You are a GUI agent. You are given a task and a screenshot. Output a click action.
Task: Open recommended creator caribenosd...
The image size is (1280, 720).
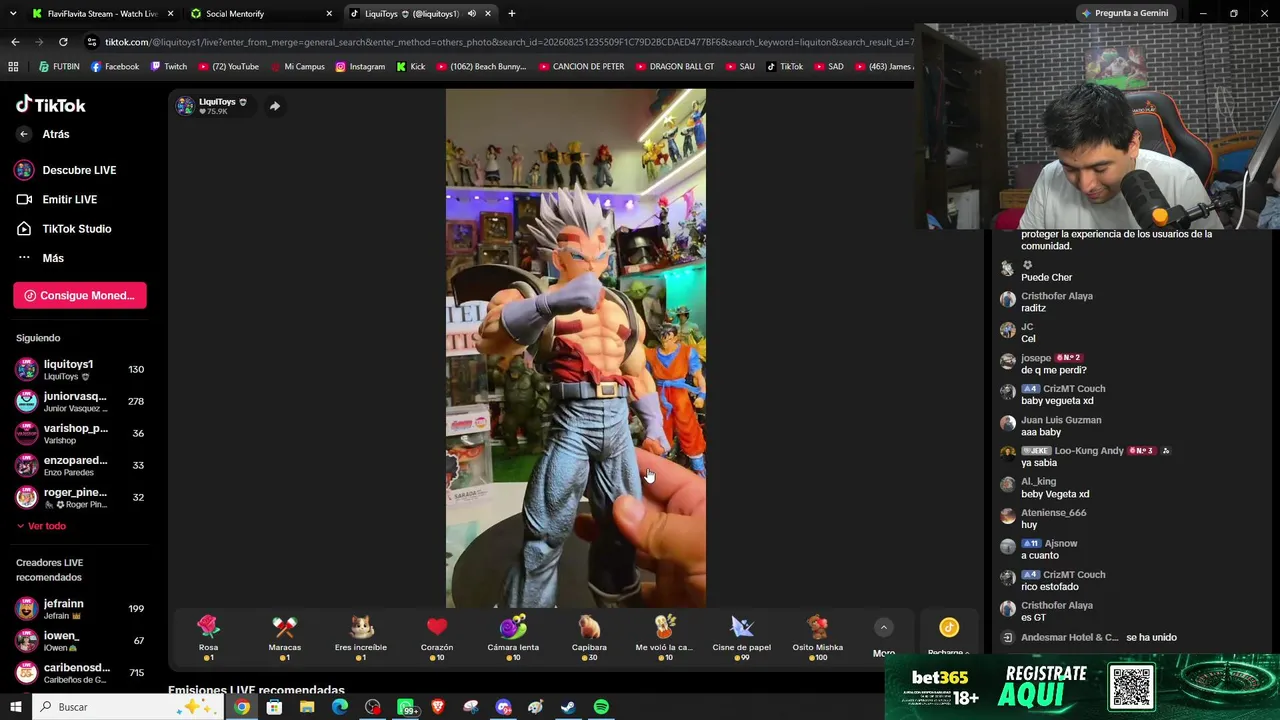click(x=80, y=672)
